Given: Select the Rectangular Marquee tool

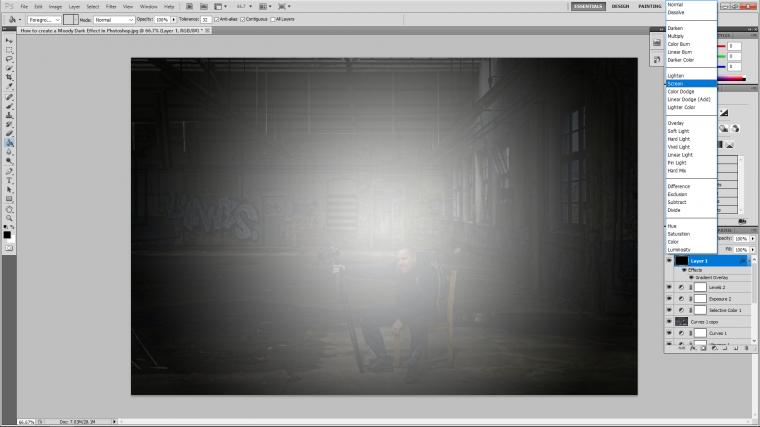Looking at the screenshot, I should [x=9, y=50].
